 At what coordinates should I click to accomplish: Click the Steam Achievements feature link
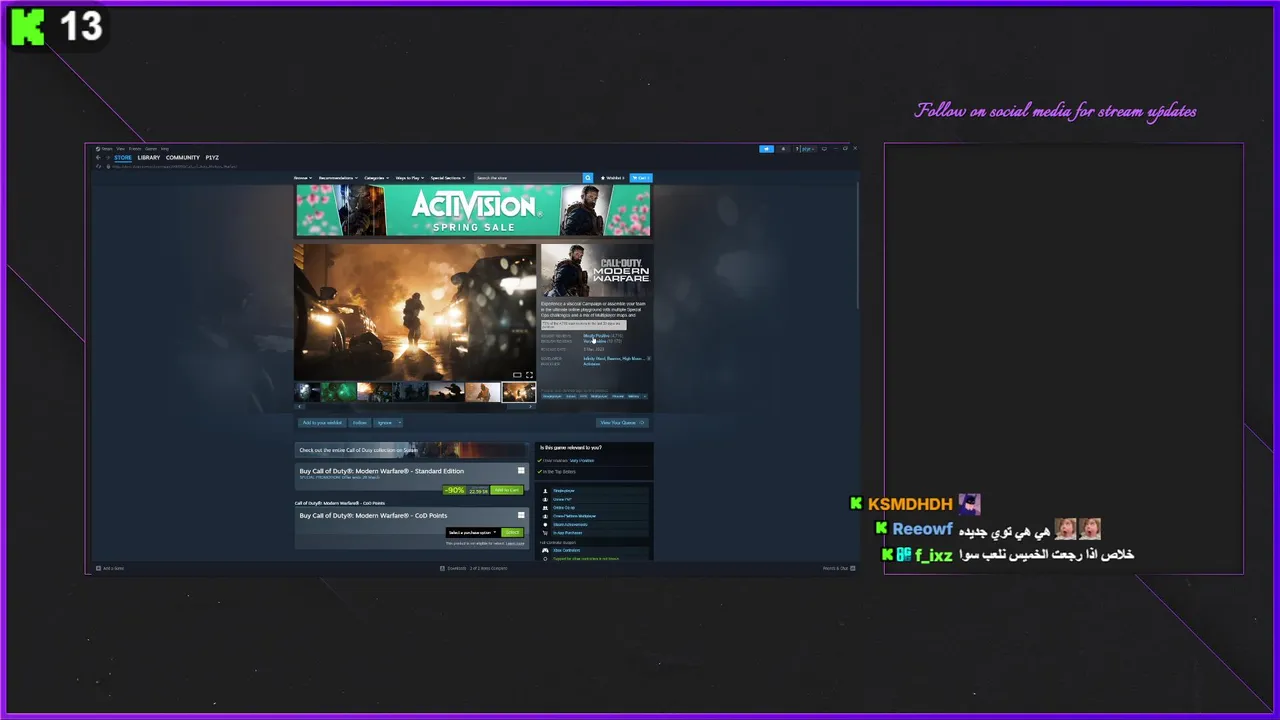[570, 524]
